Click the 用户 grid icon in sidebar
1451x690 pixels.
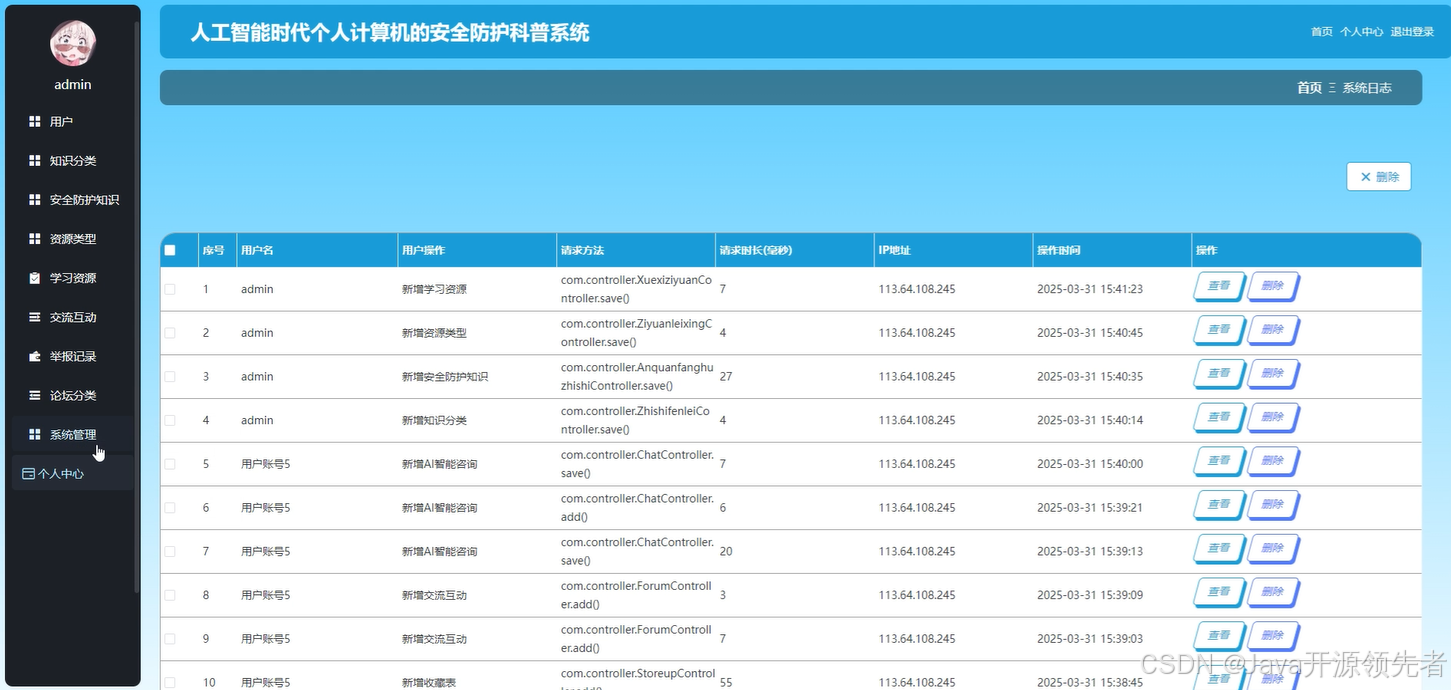coord(34,122)
